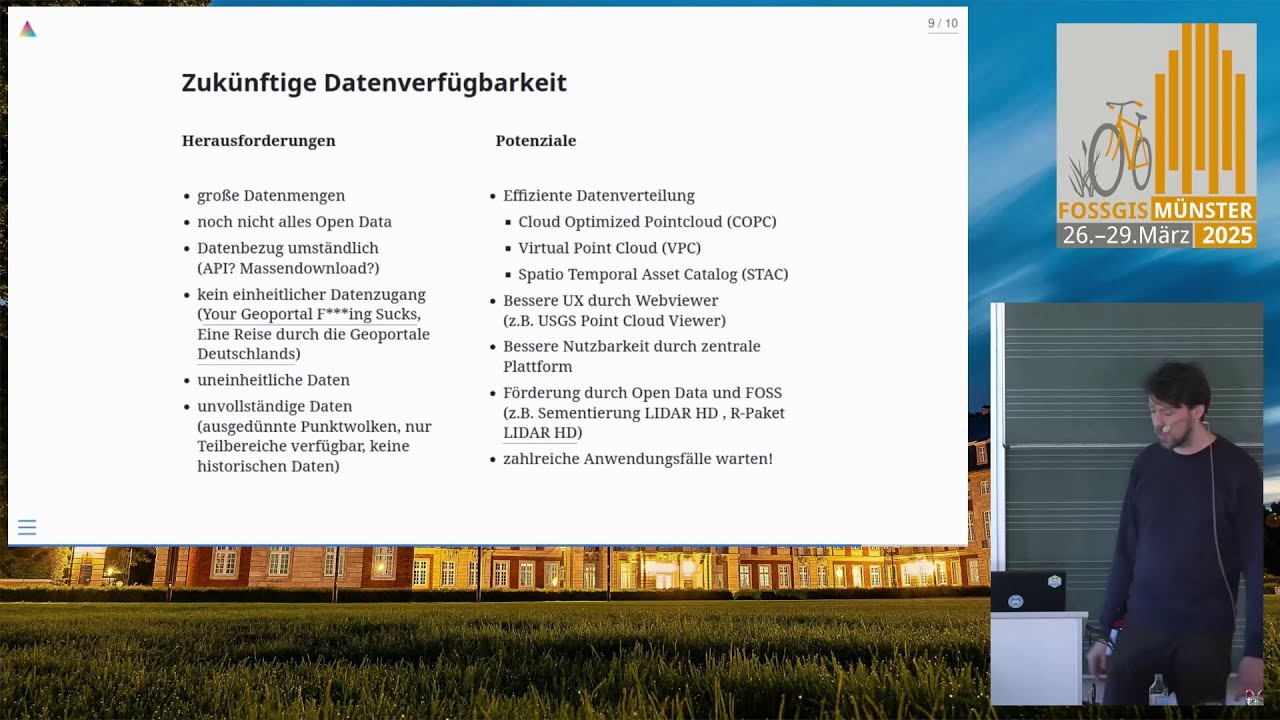The width and height of the screenshot is (1280, 720).
Task: Open the R-Paket LIDAR HD link
Action: 644,423
